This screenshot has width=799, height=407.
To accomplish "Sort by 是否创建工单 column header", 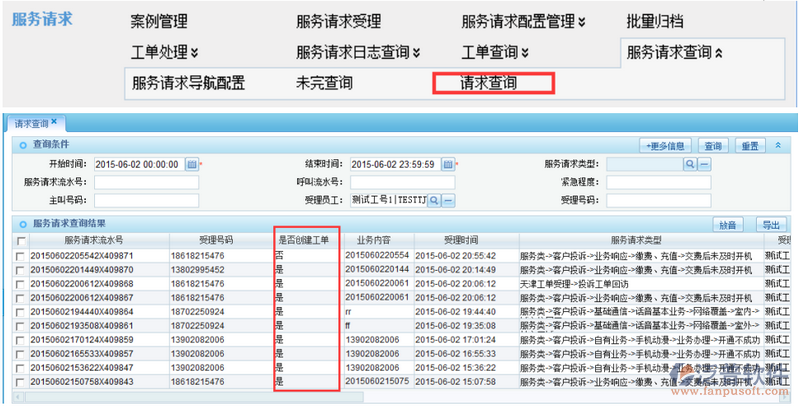I will (x=304, y=240).
